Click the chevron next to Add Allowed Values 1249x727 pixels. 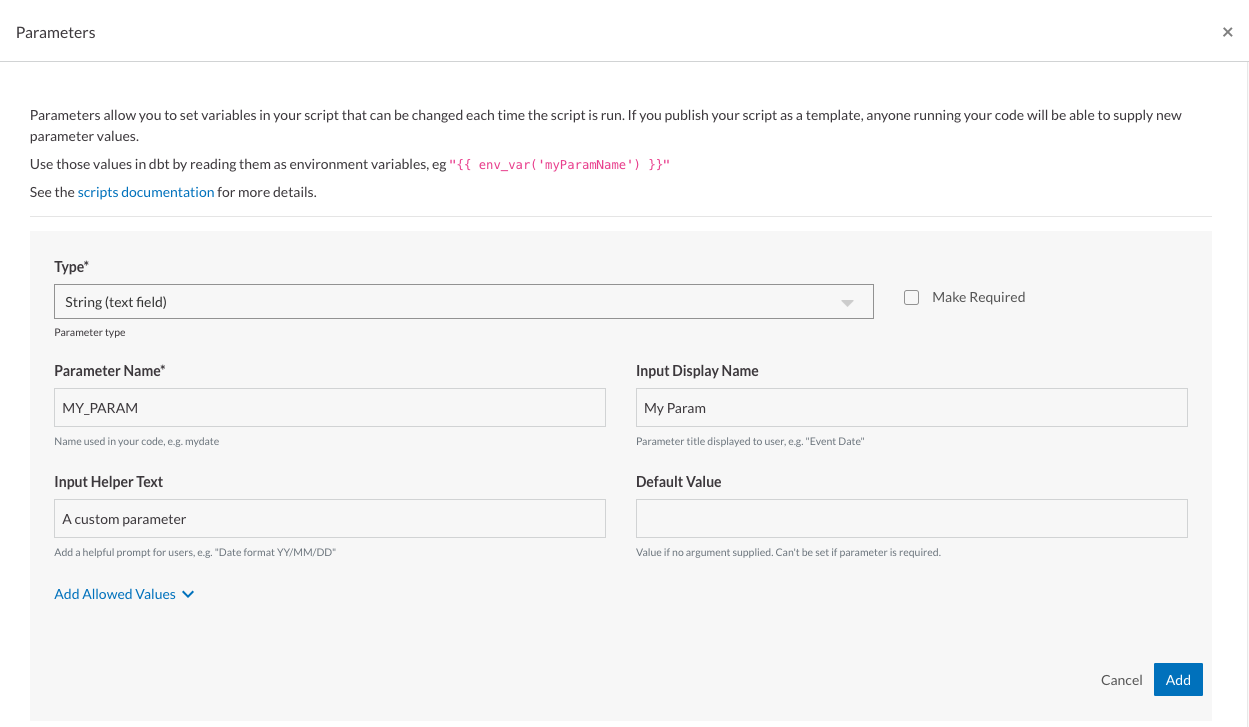pyautogui.click(x=188, y=593)
